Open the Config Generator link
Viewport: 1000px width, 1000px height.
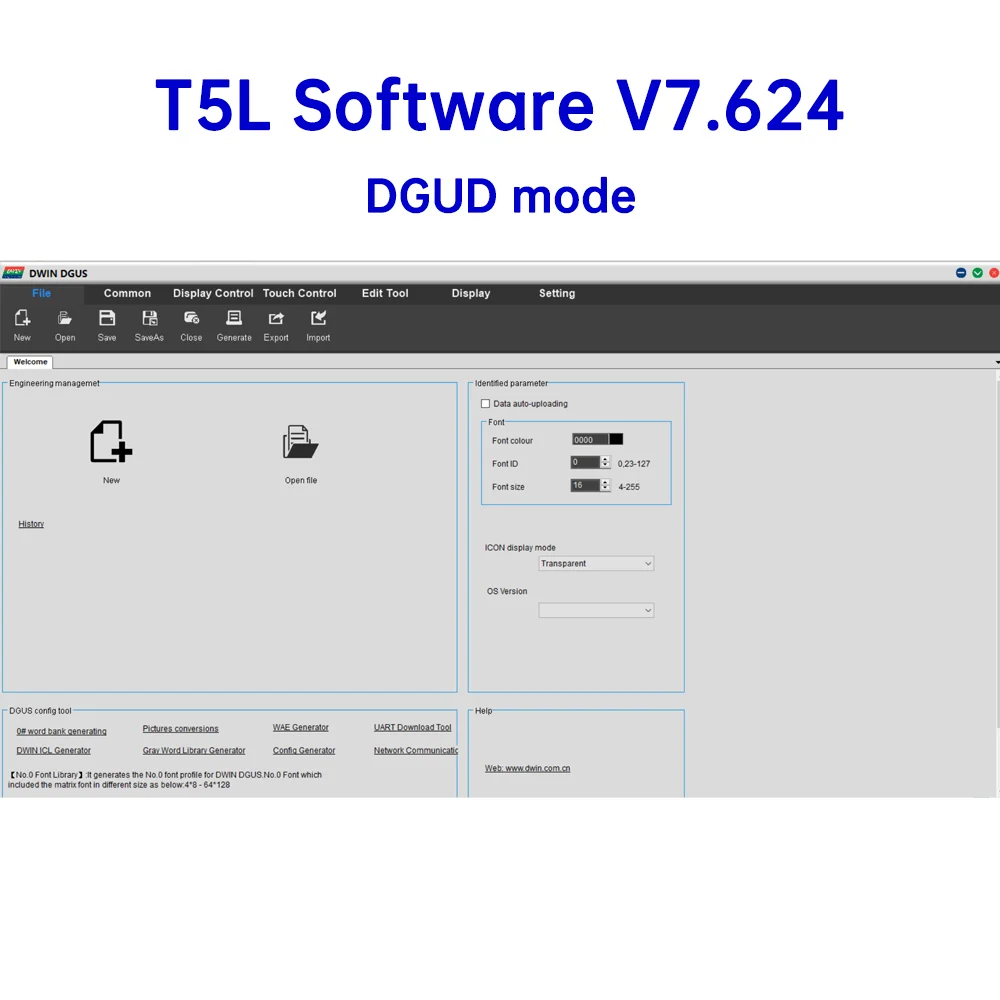point(304,751)
